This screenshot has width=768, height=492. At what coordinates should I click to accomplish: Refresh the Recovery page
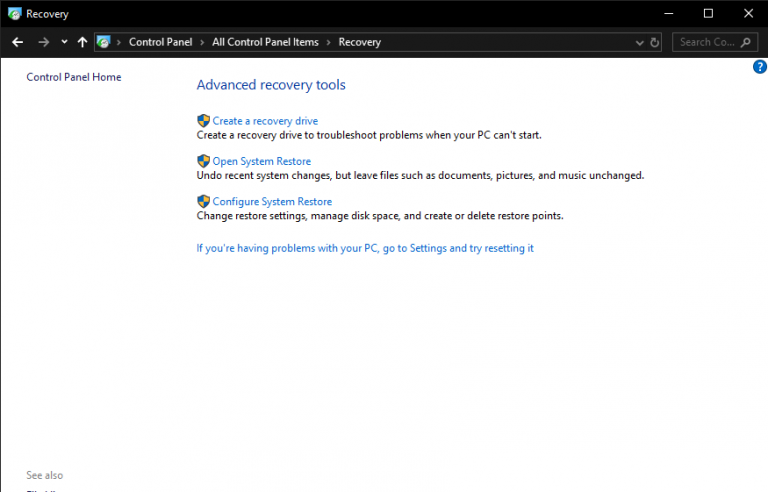point(654,43)
